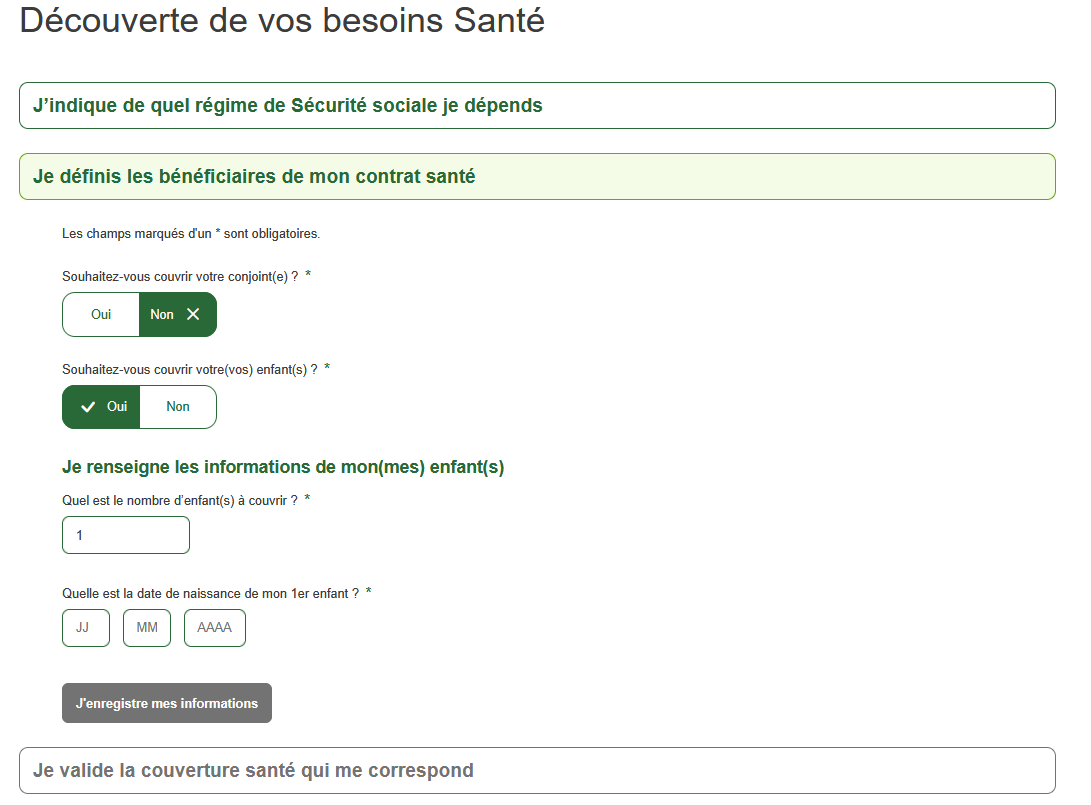Select Oui for covering your conjoint
1091x805 pixels.
[101, 314]
